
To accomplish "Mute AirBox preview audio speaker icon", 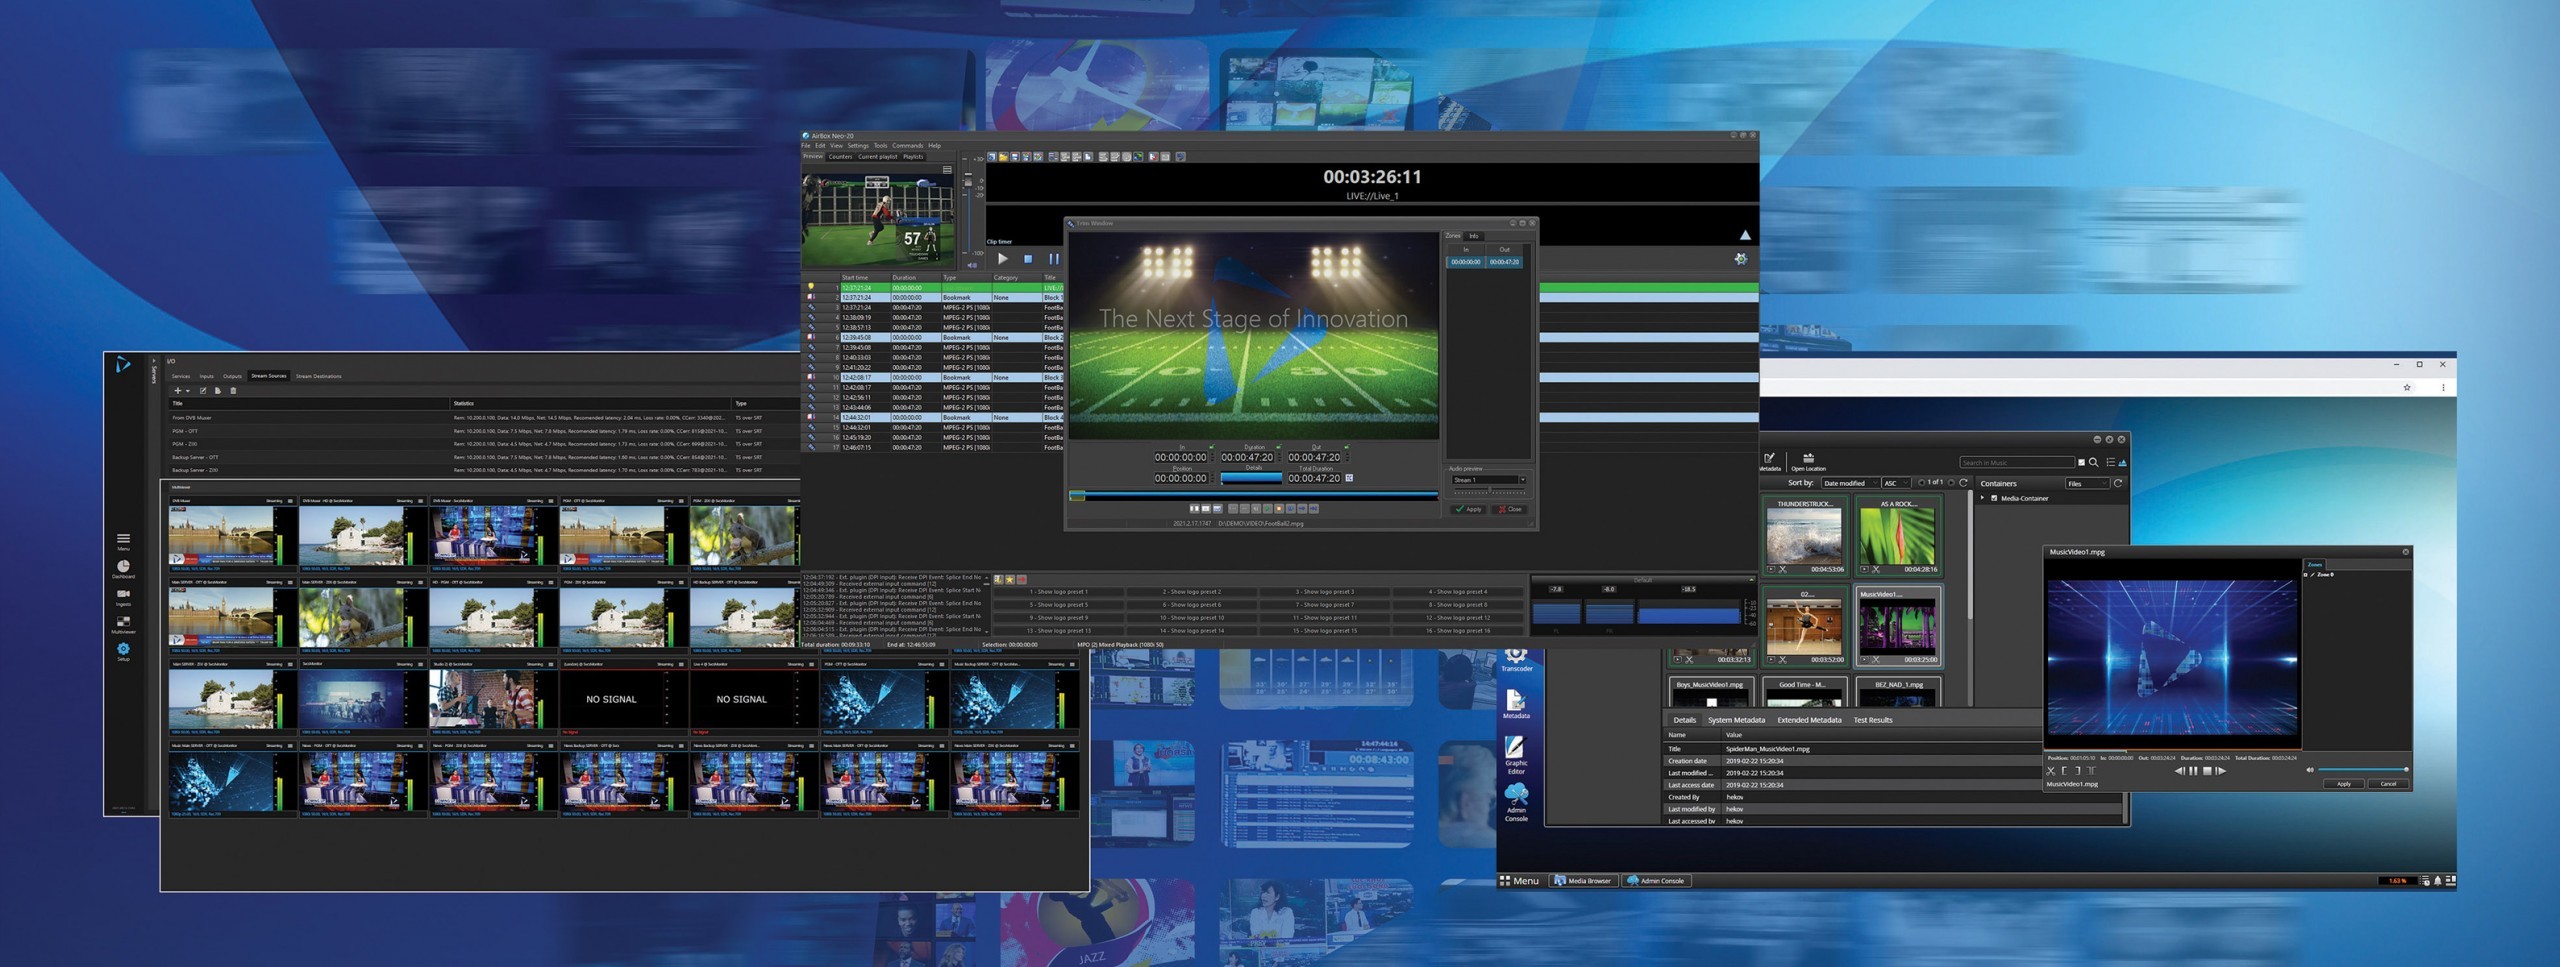I will (x=972, y=266).
